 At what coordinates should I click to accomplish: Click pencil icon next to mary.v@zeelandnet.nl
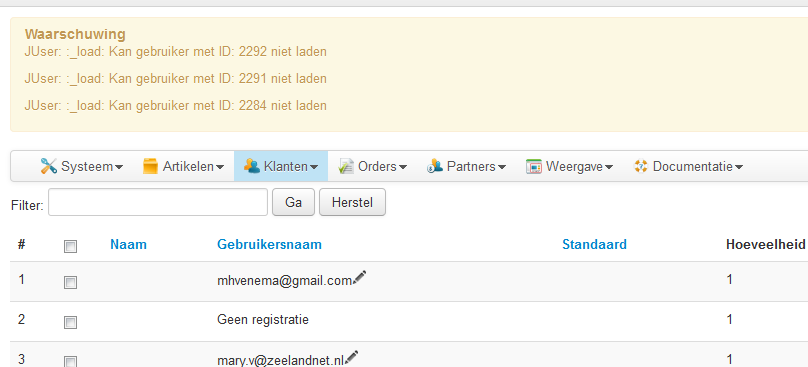click(x=351, y=357)
